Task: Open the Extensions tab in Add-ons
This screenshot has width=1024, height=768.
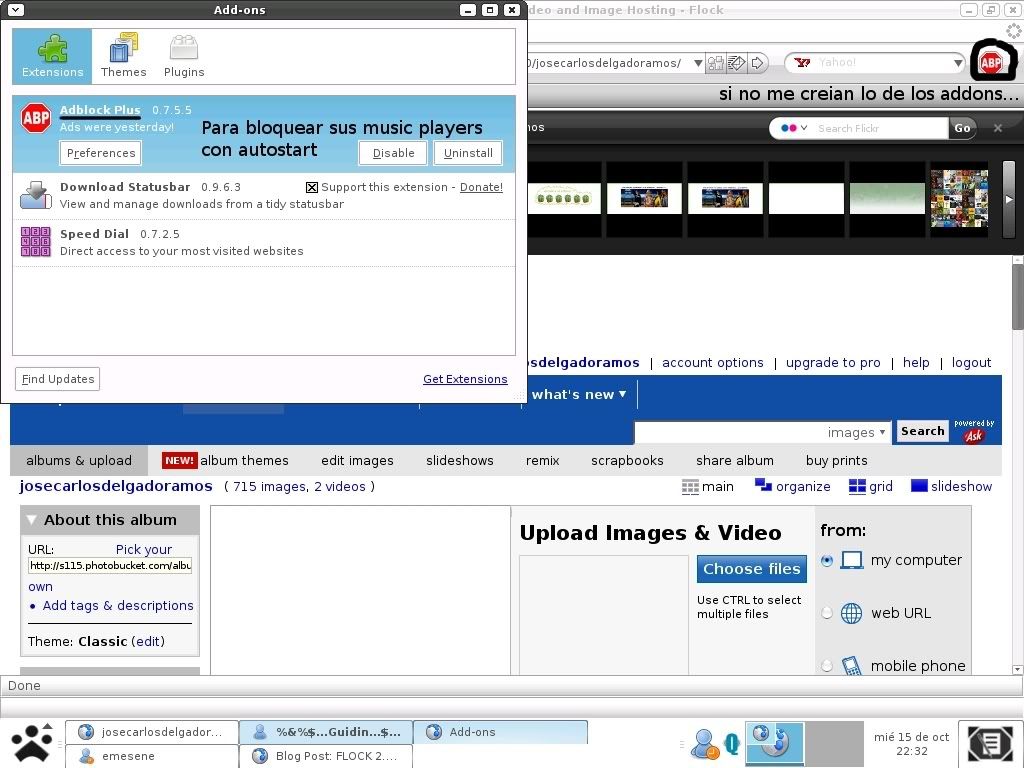Action: (52, 56)
